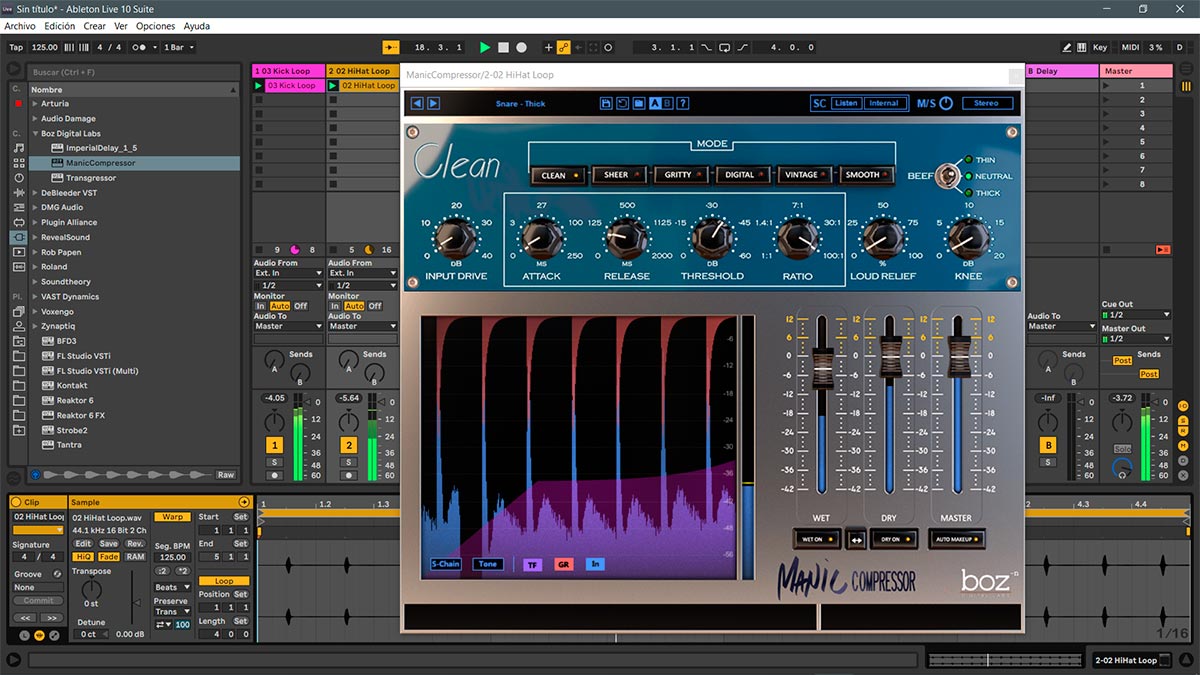This screenshot has height=675, width=1200.
Task: Toggle the computer MIDI keyboard icon
Action: tap(1082, 47)
